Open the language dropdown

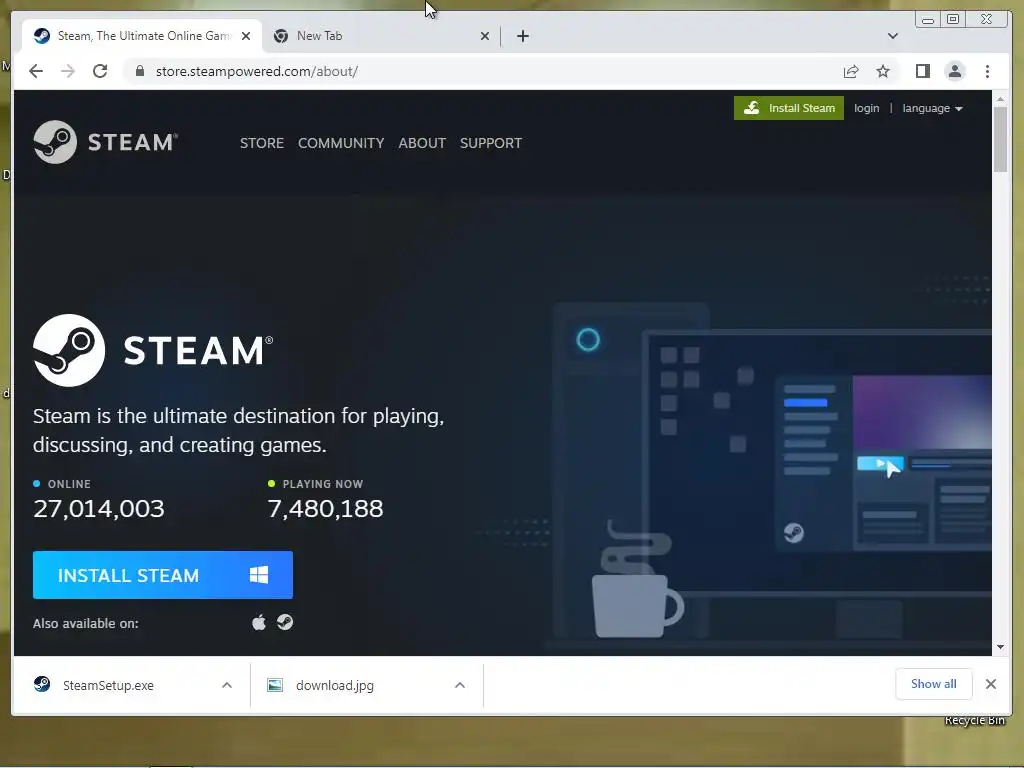coord(932,108)
